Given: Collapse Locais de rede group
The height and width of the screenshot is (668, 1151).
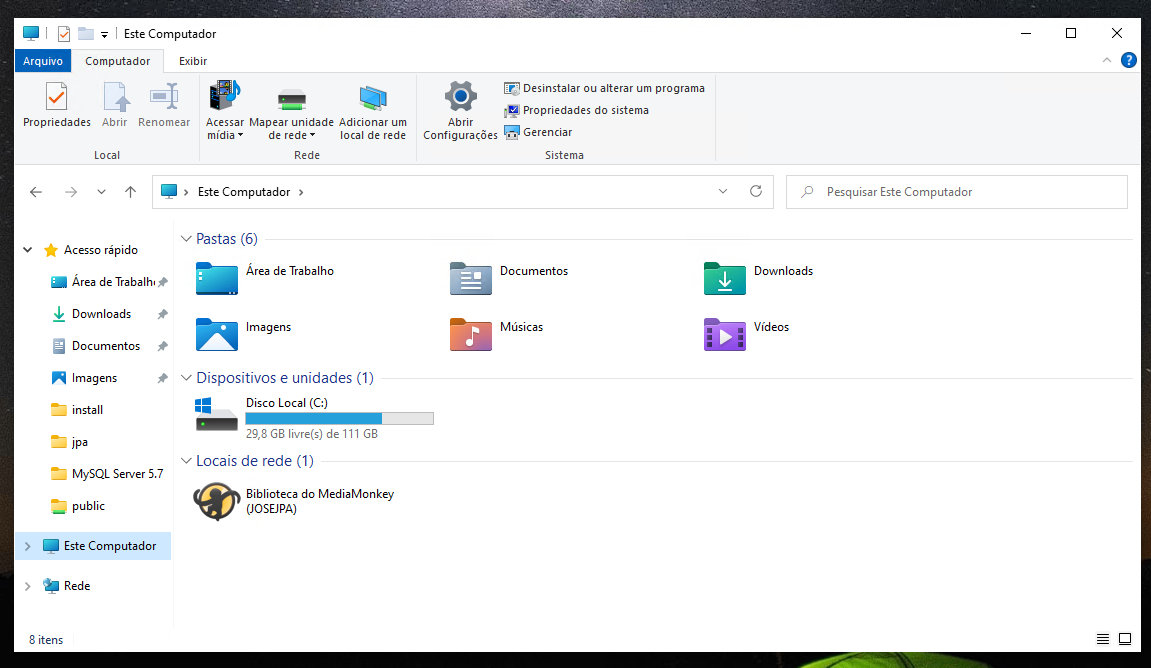Looking at the screenshot, I should point(186,461).
